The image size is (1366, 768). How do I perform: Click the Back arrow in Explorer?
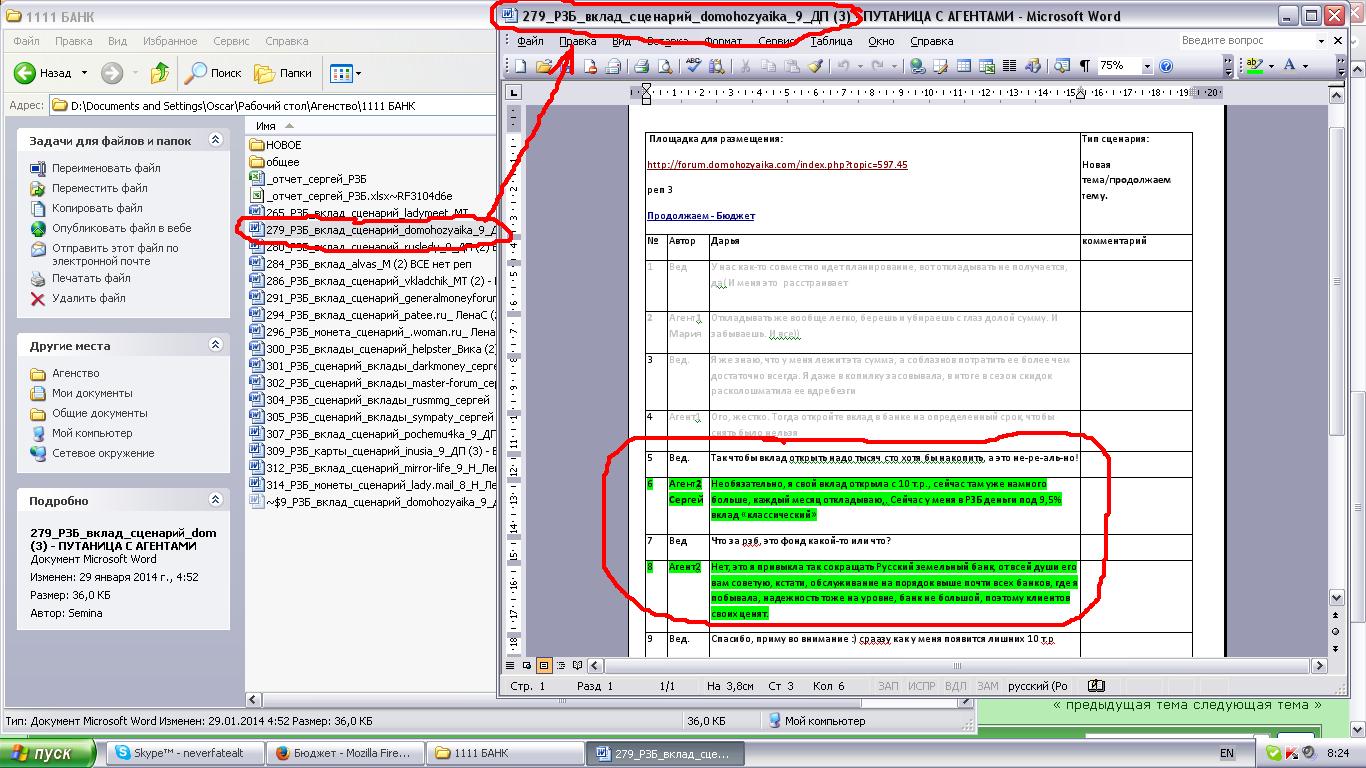[x=42, y=73]
